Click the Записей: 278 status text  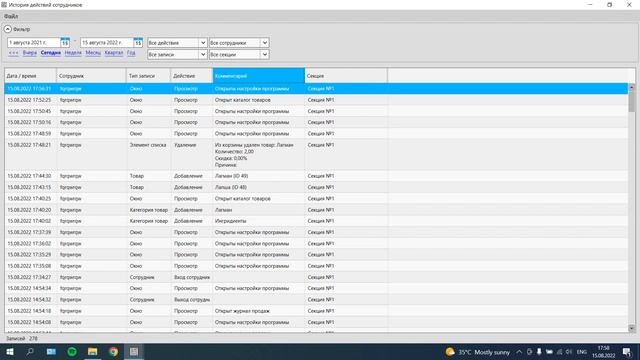click(x=22, y=338)
